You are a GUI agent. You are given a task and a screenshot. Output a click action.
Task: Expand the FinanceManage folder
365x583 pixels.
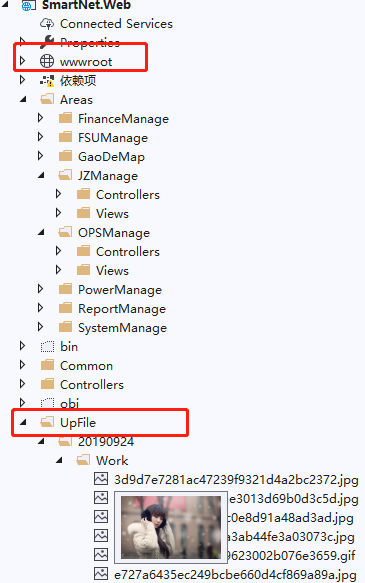pyautogui.click(x=41, y=118)
